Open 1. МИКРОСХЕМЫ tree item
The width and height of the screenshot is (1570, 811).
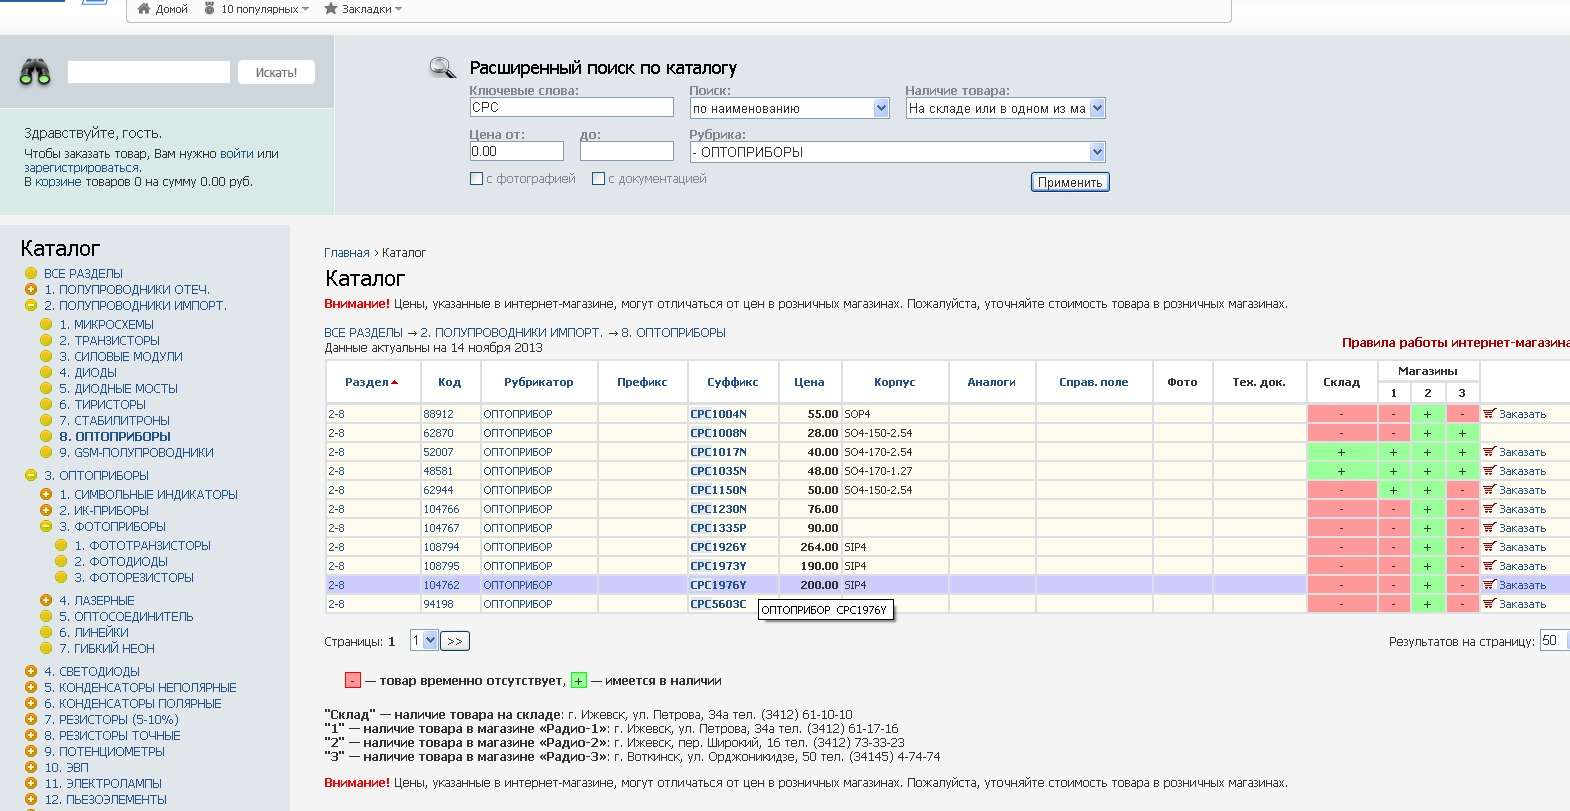click(106, 324)
